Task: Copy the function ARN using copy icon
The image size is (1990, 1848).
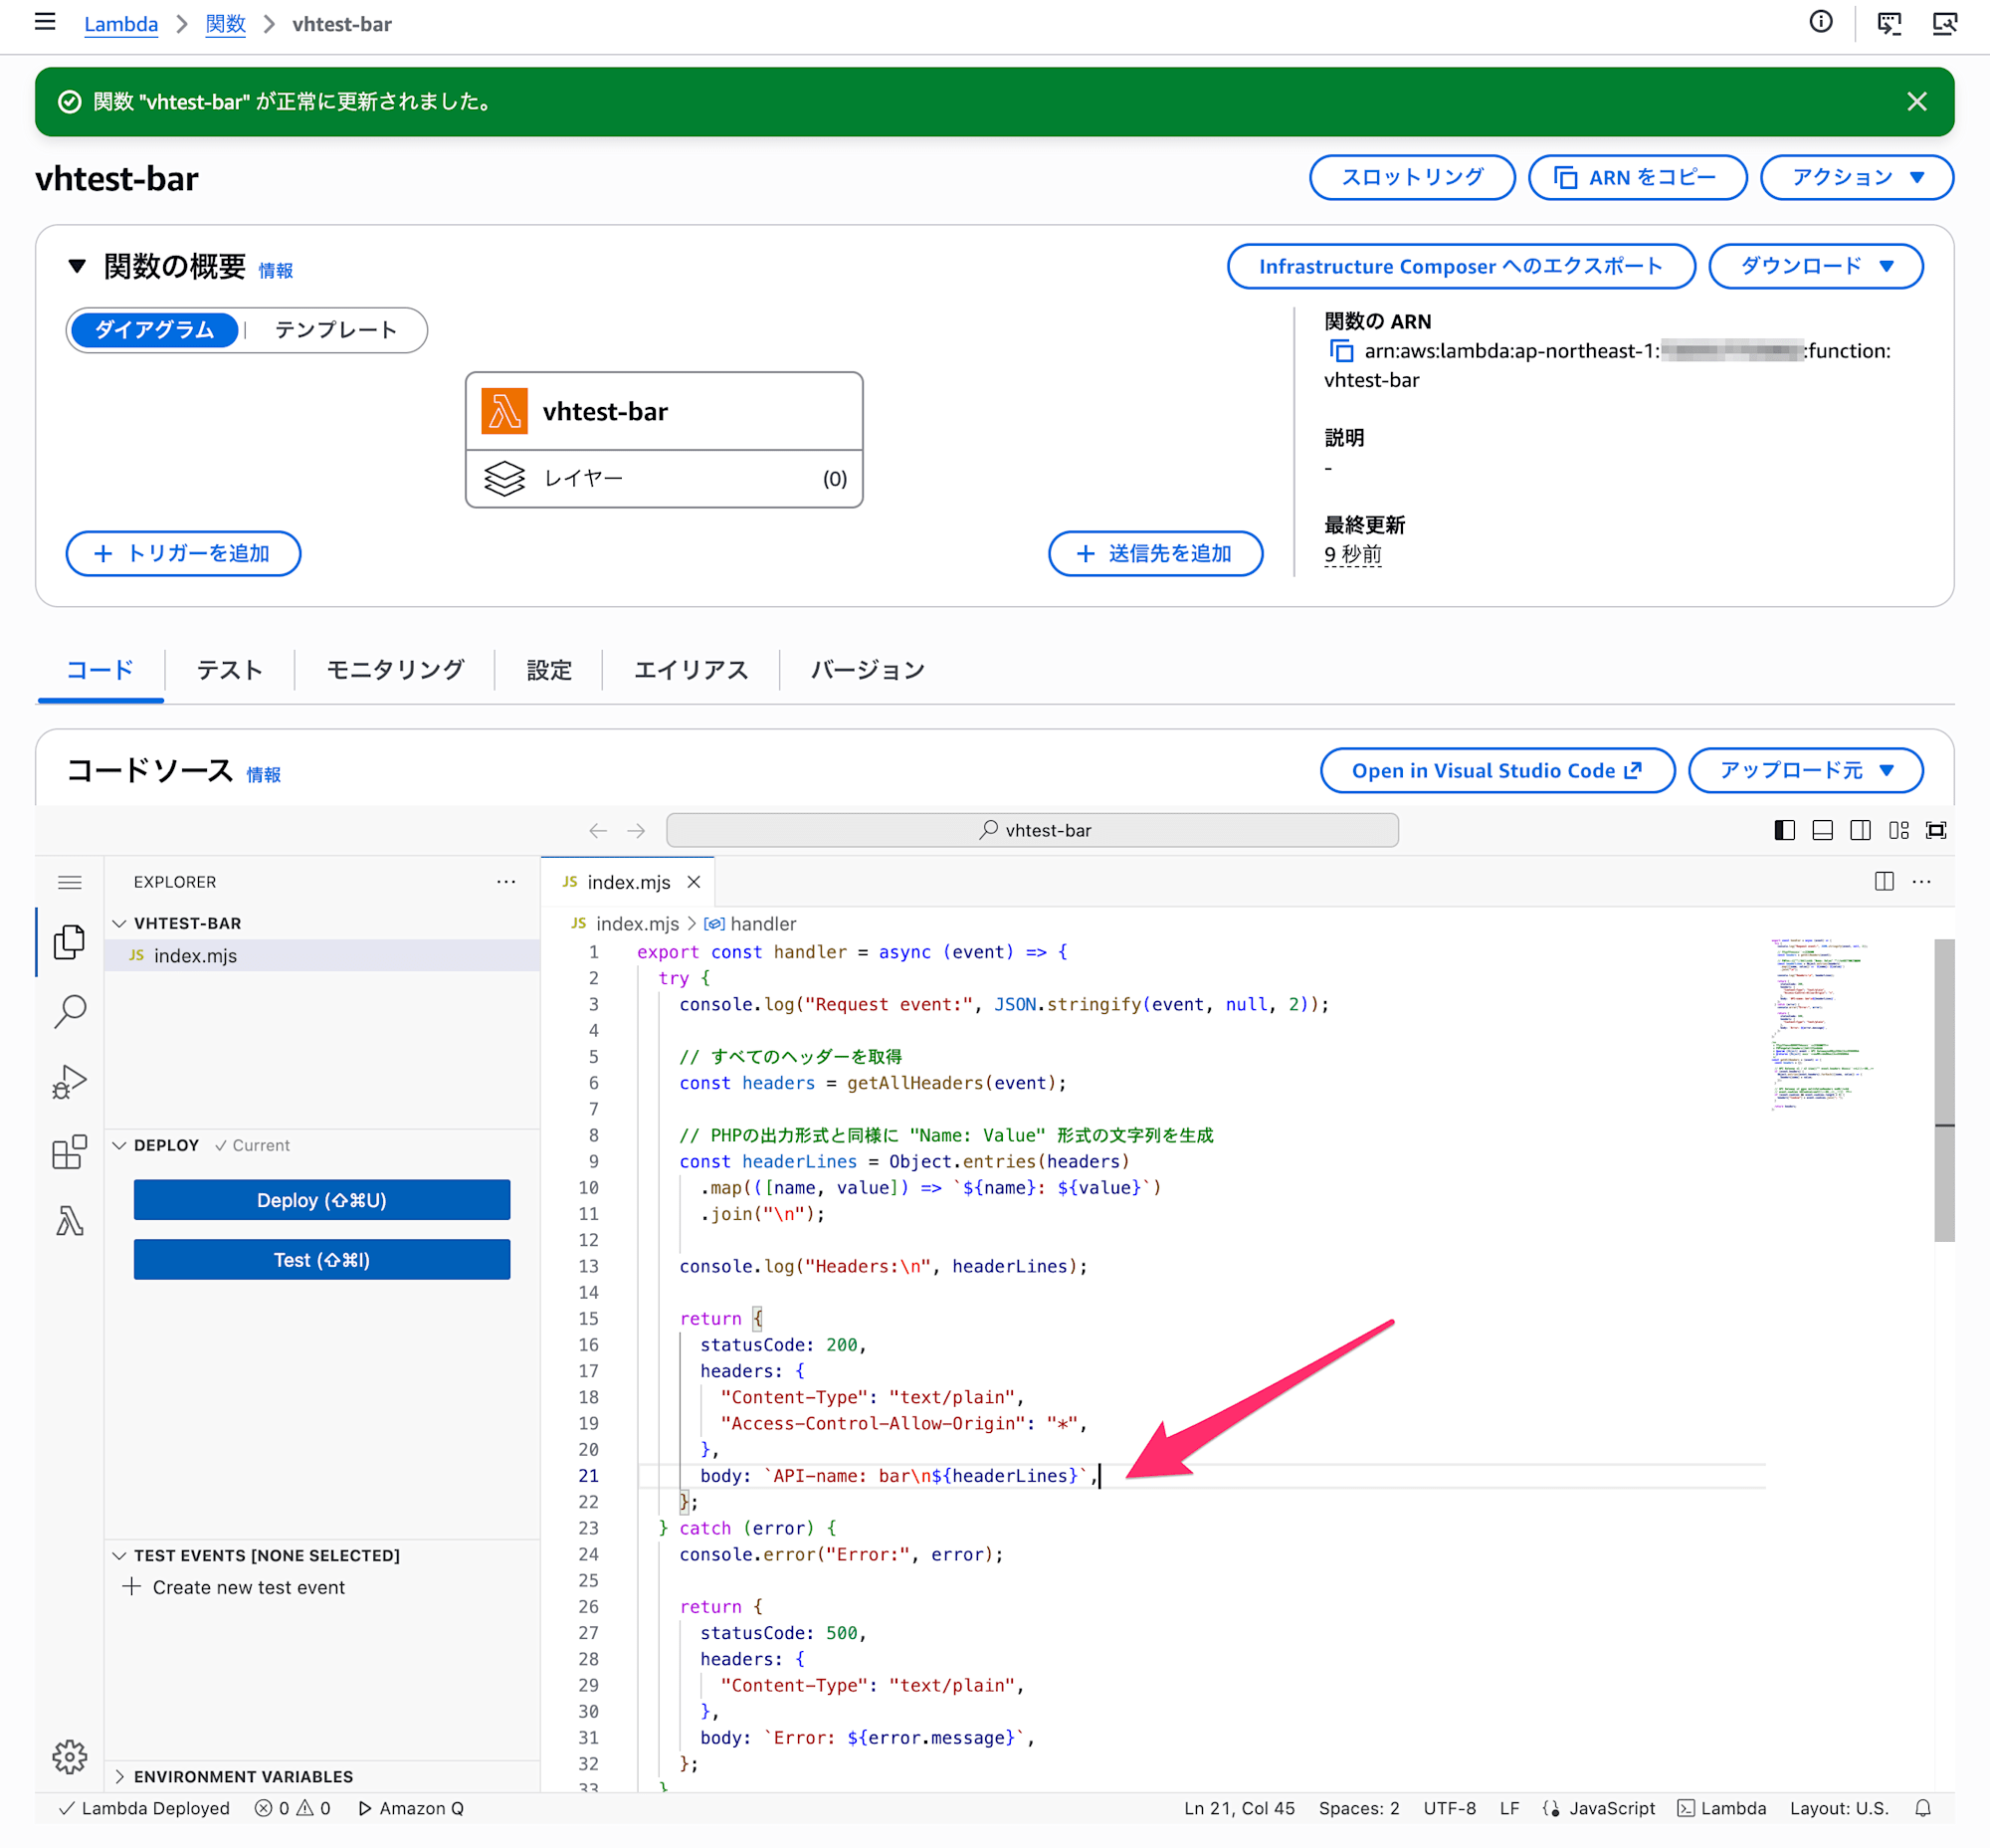Action: coord(1341,351)
